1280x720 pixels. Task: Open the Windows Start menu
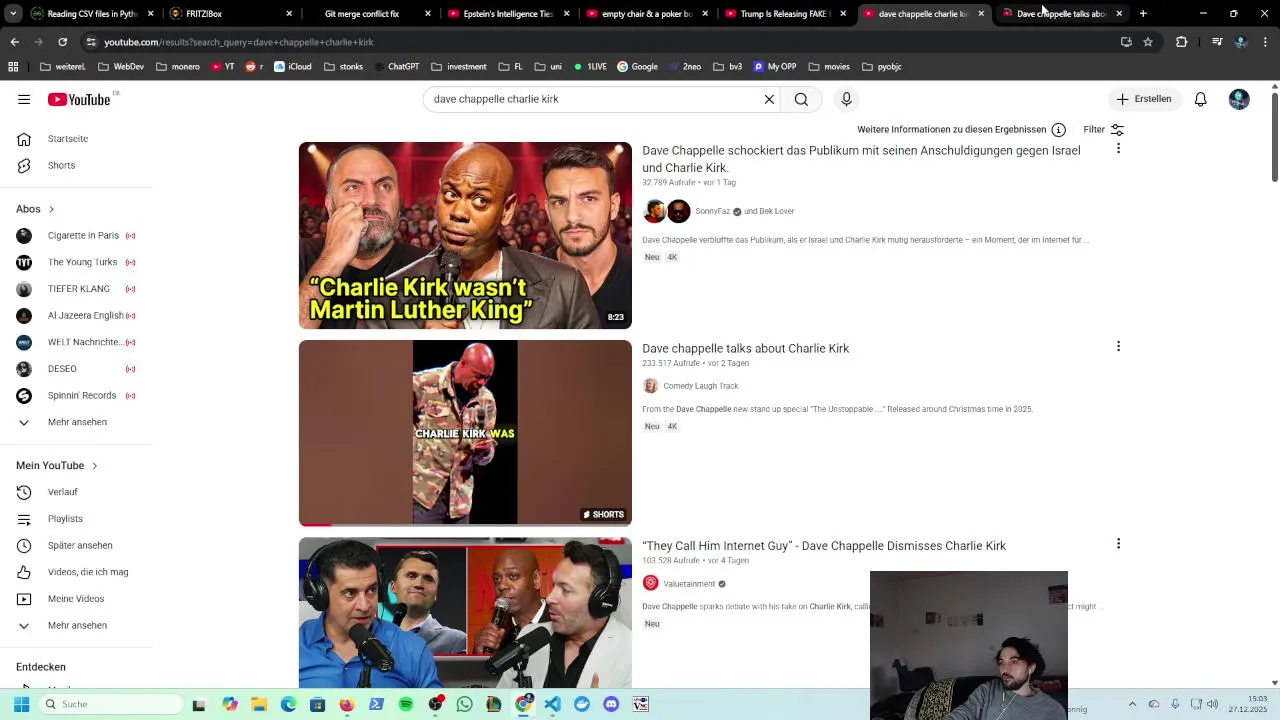click(x=21, y=704)
